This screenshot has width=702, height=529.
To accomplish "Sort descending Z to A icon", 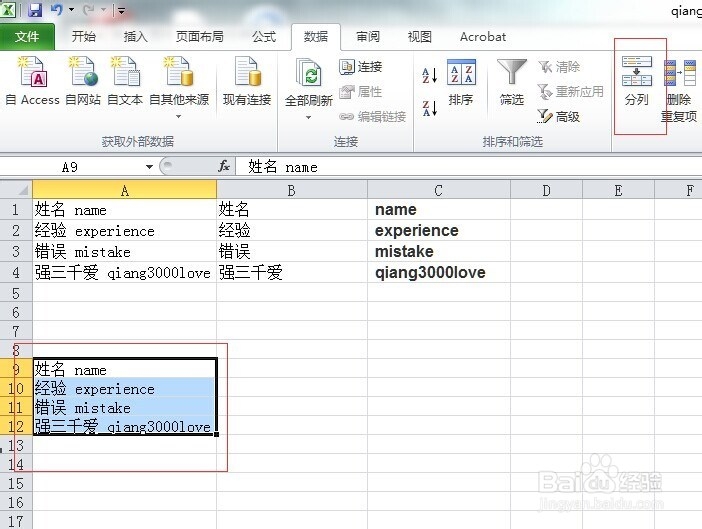I will pos(429,108).
